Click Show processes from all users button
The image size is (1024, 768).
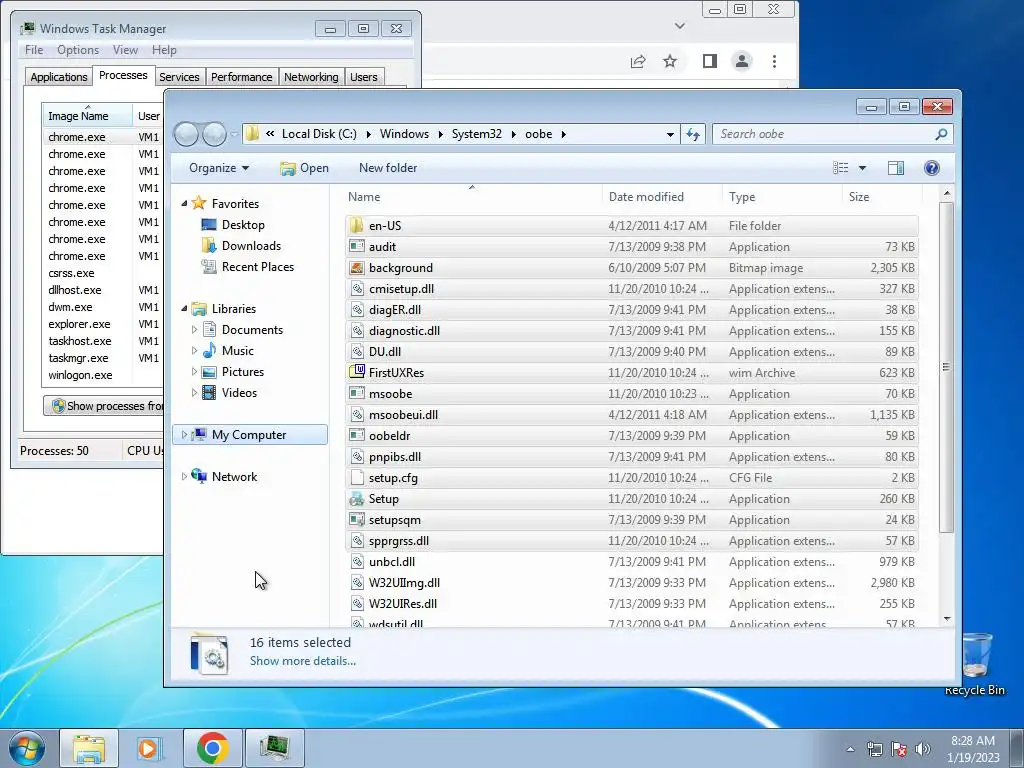coord(104,406)
